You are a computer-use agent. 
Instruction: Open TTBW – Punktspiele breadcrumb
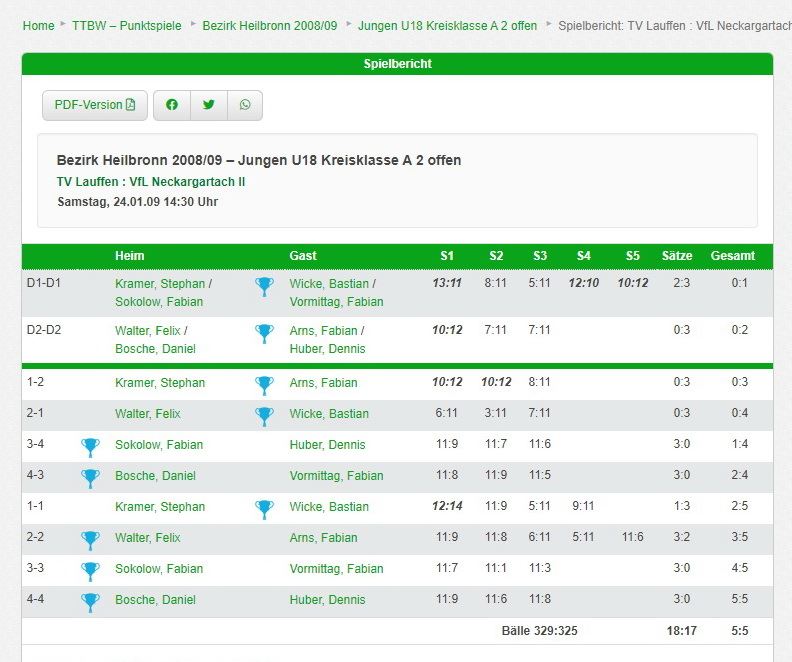(x=127, y=26)
